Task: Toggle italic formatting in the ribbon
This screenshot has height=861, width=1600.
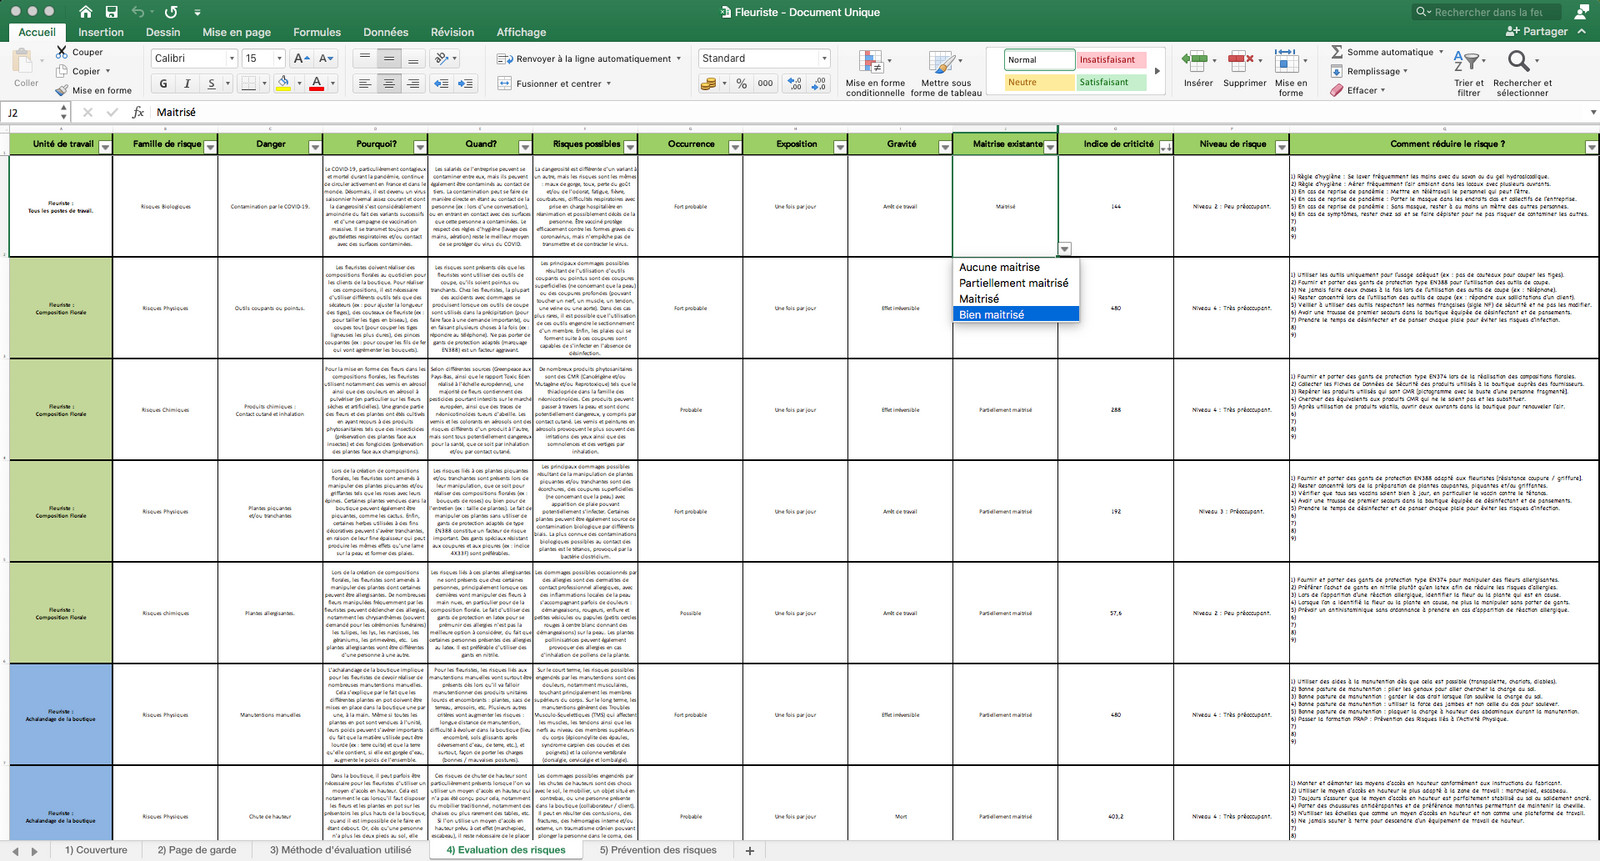Action: 187,84
